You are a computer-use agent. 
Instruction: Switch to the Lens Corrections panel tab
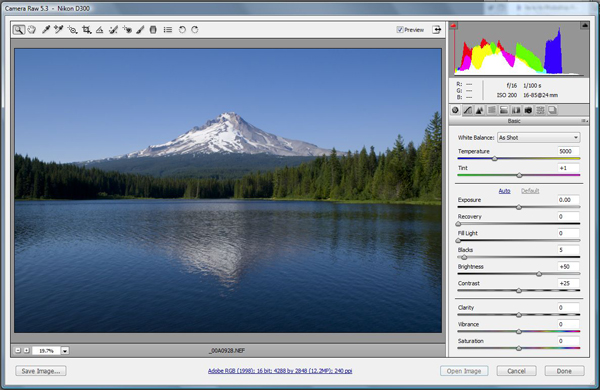[516, 110]
